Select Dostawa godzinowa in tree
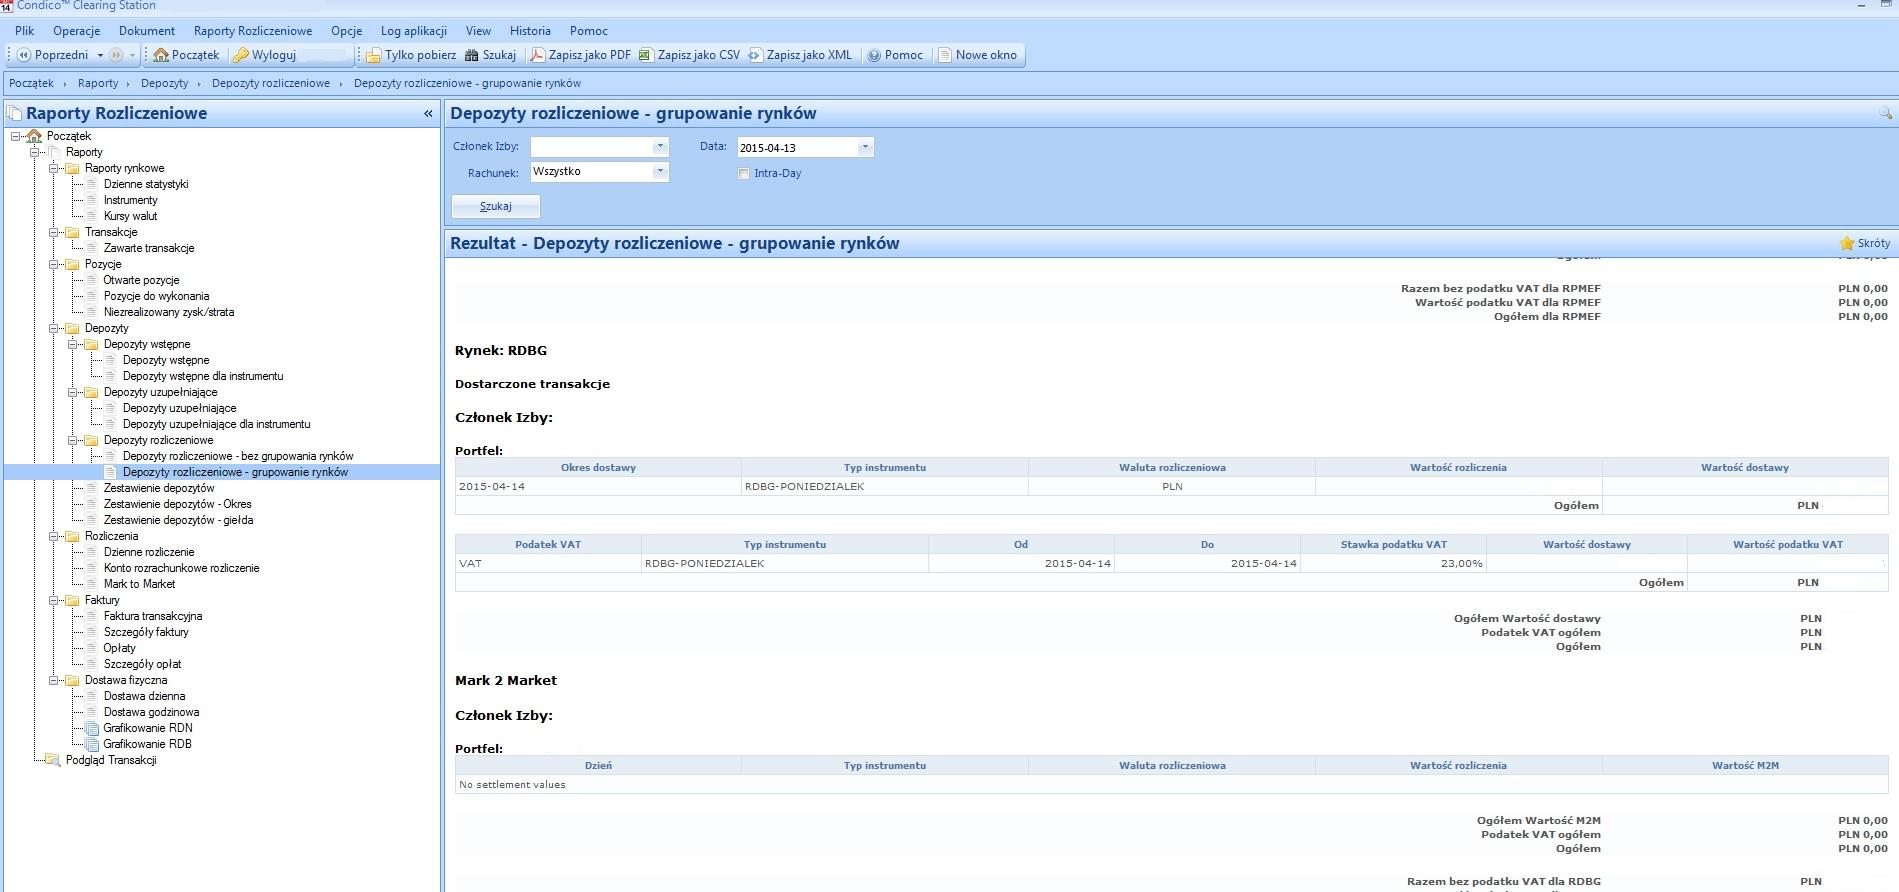This screenshot has width=1899, height=892. coord(151,712)
